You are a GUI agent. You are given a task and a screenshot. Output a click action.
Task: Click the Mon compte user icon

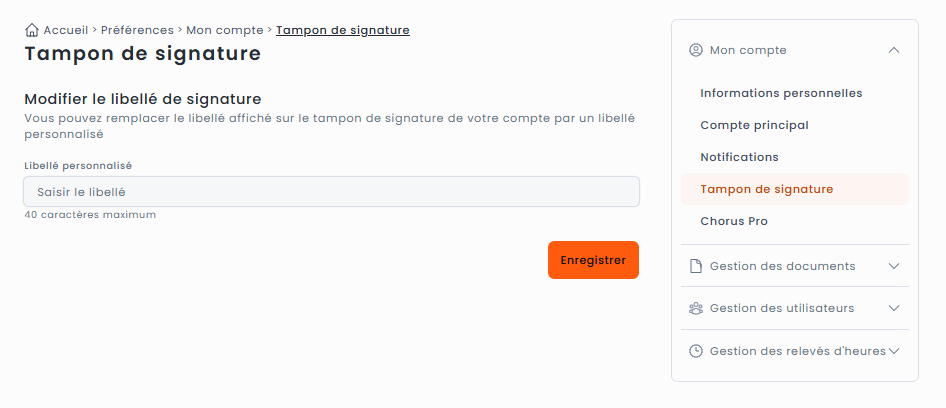click(696, 50)
